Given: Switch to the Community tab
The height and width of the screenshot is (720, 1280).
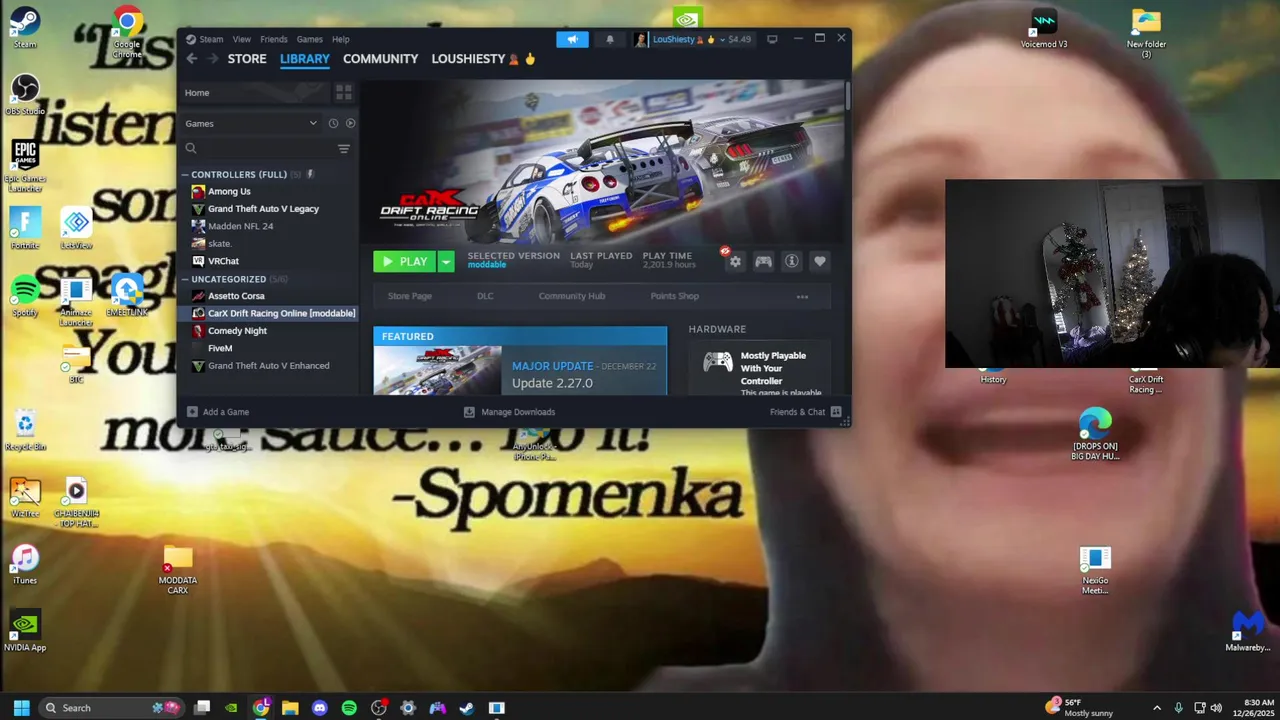Looking at the screenshot, I should point(380,59).
